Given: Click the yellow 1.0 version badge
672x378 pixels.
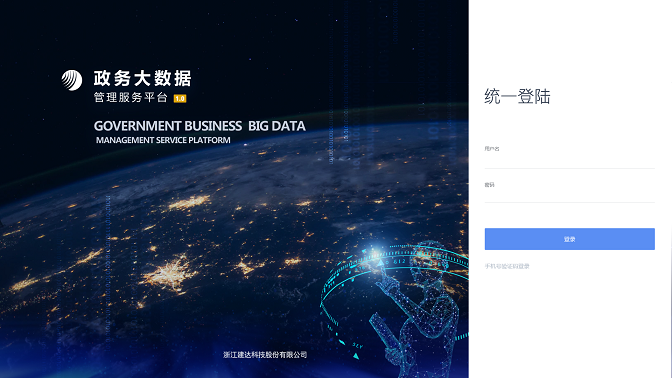Looking at the screenshot, I should 180,99.
